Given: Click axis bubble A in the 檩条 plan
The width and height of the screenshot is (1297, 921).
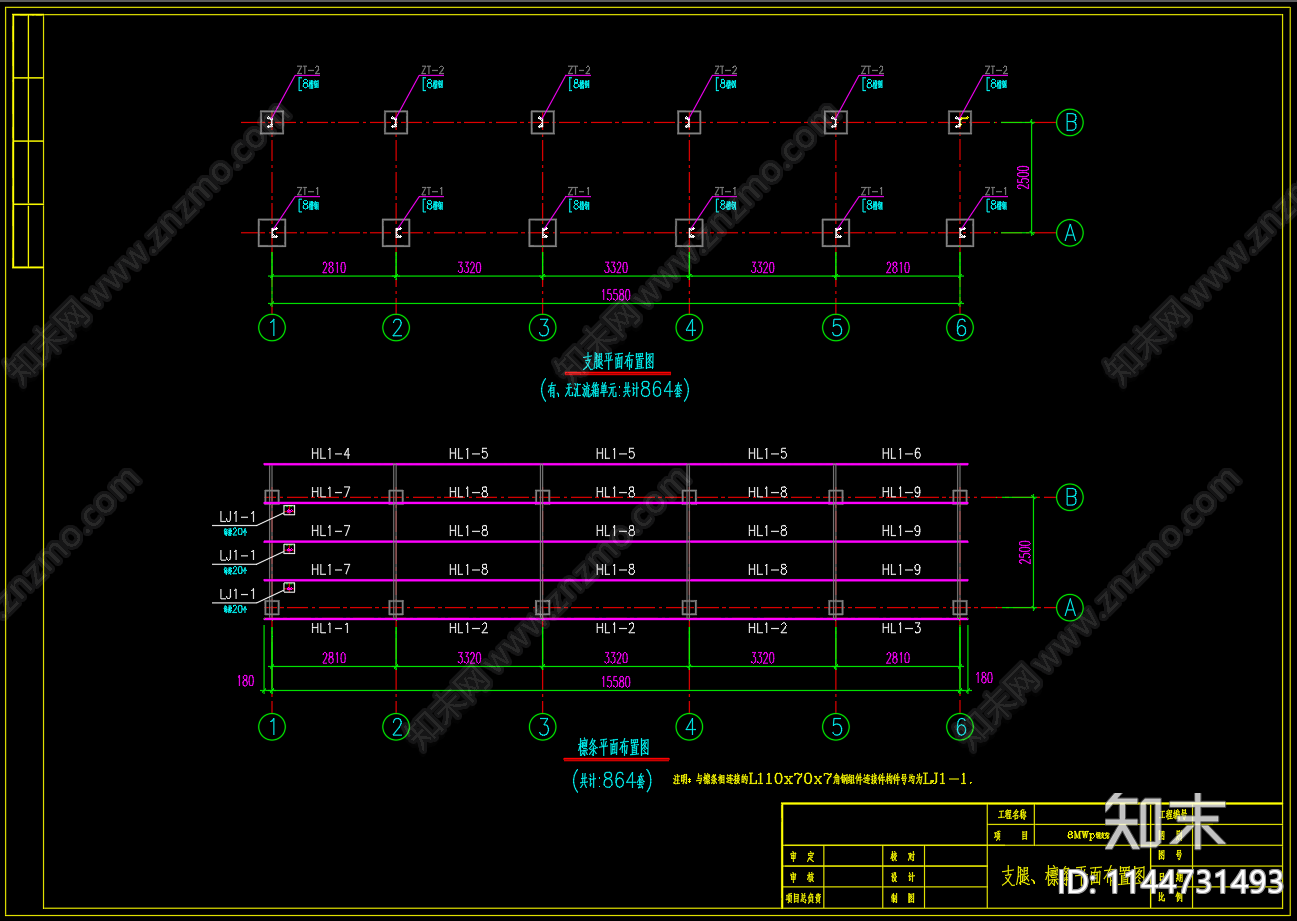Looking at the screenshot, I should tap(1070, 607).
